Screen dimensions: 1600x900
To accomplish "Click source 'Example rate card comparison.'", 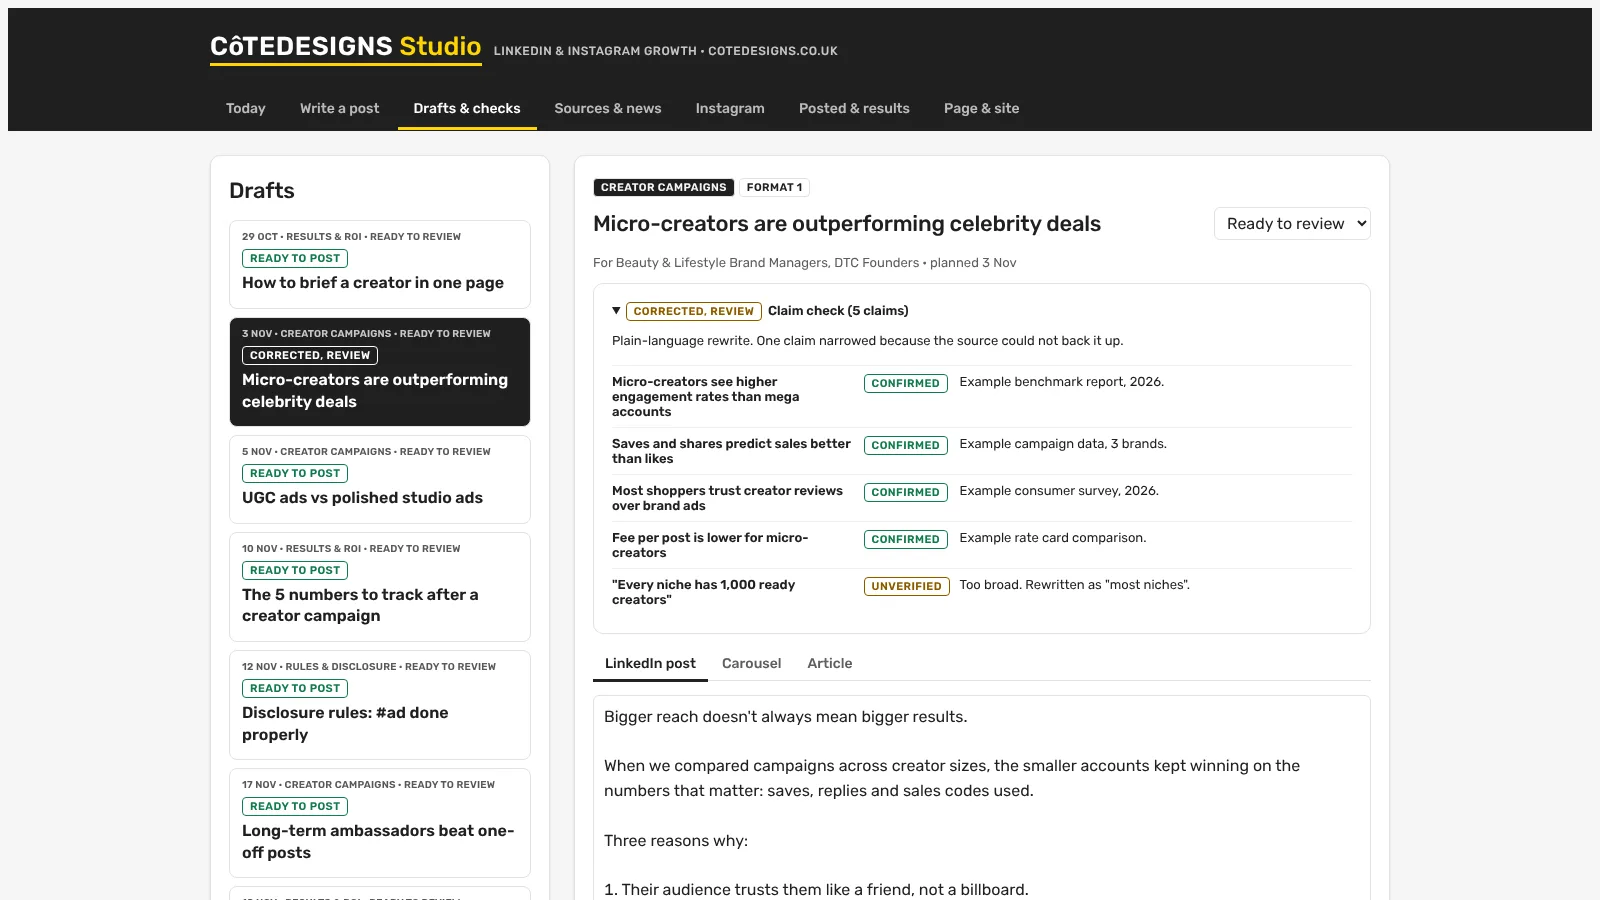I will tap(1053, 538).
